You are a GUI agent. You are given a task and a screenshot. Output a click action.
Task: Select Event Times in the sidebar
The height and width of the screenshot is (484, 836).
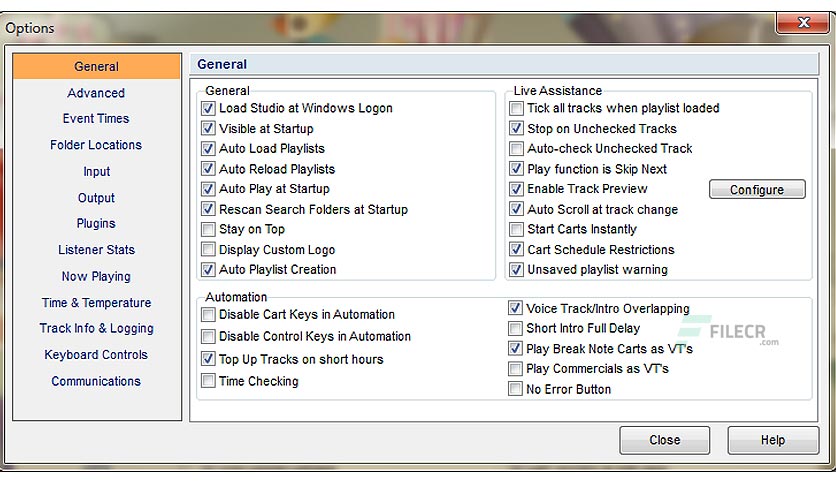[96, 119]
